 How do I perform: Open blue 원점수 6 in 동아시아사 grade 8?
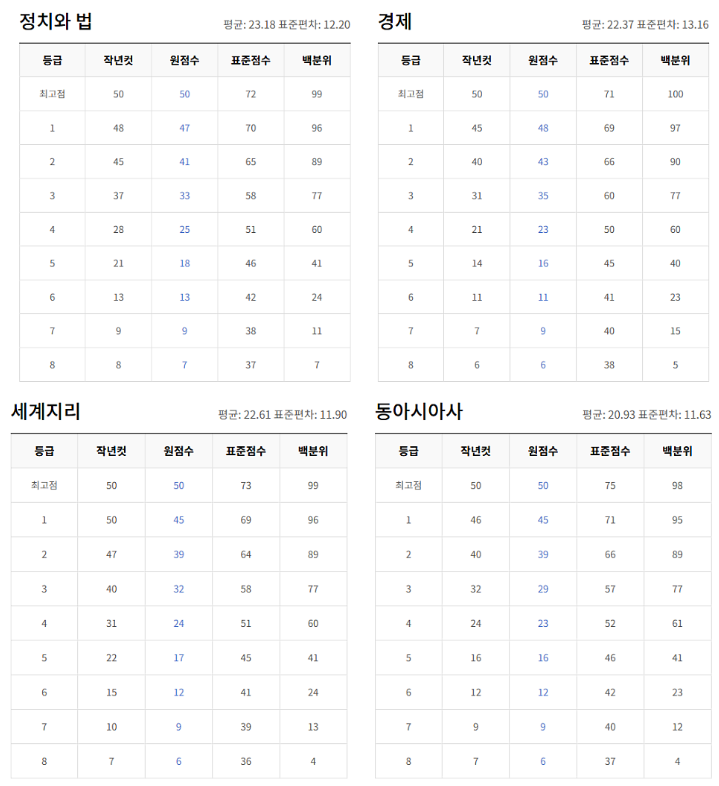pyautogui.click(x=543, y=761)
